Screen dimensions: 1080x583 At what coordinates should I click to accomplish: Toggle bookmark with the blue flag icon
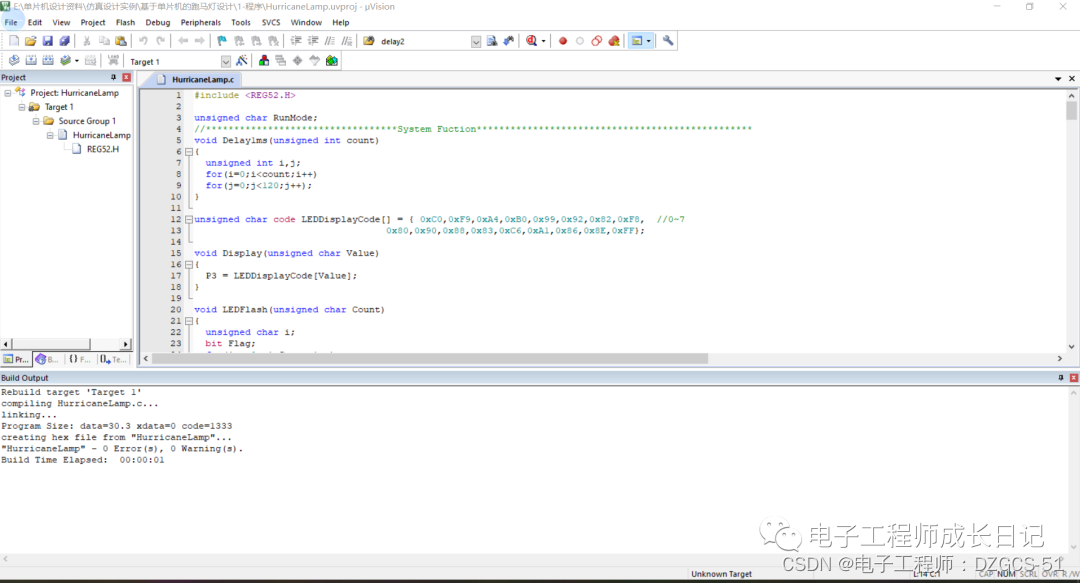coord(222,41)
